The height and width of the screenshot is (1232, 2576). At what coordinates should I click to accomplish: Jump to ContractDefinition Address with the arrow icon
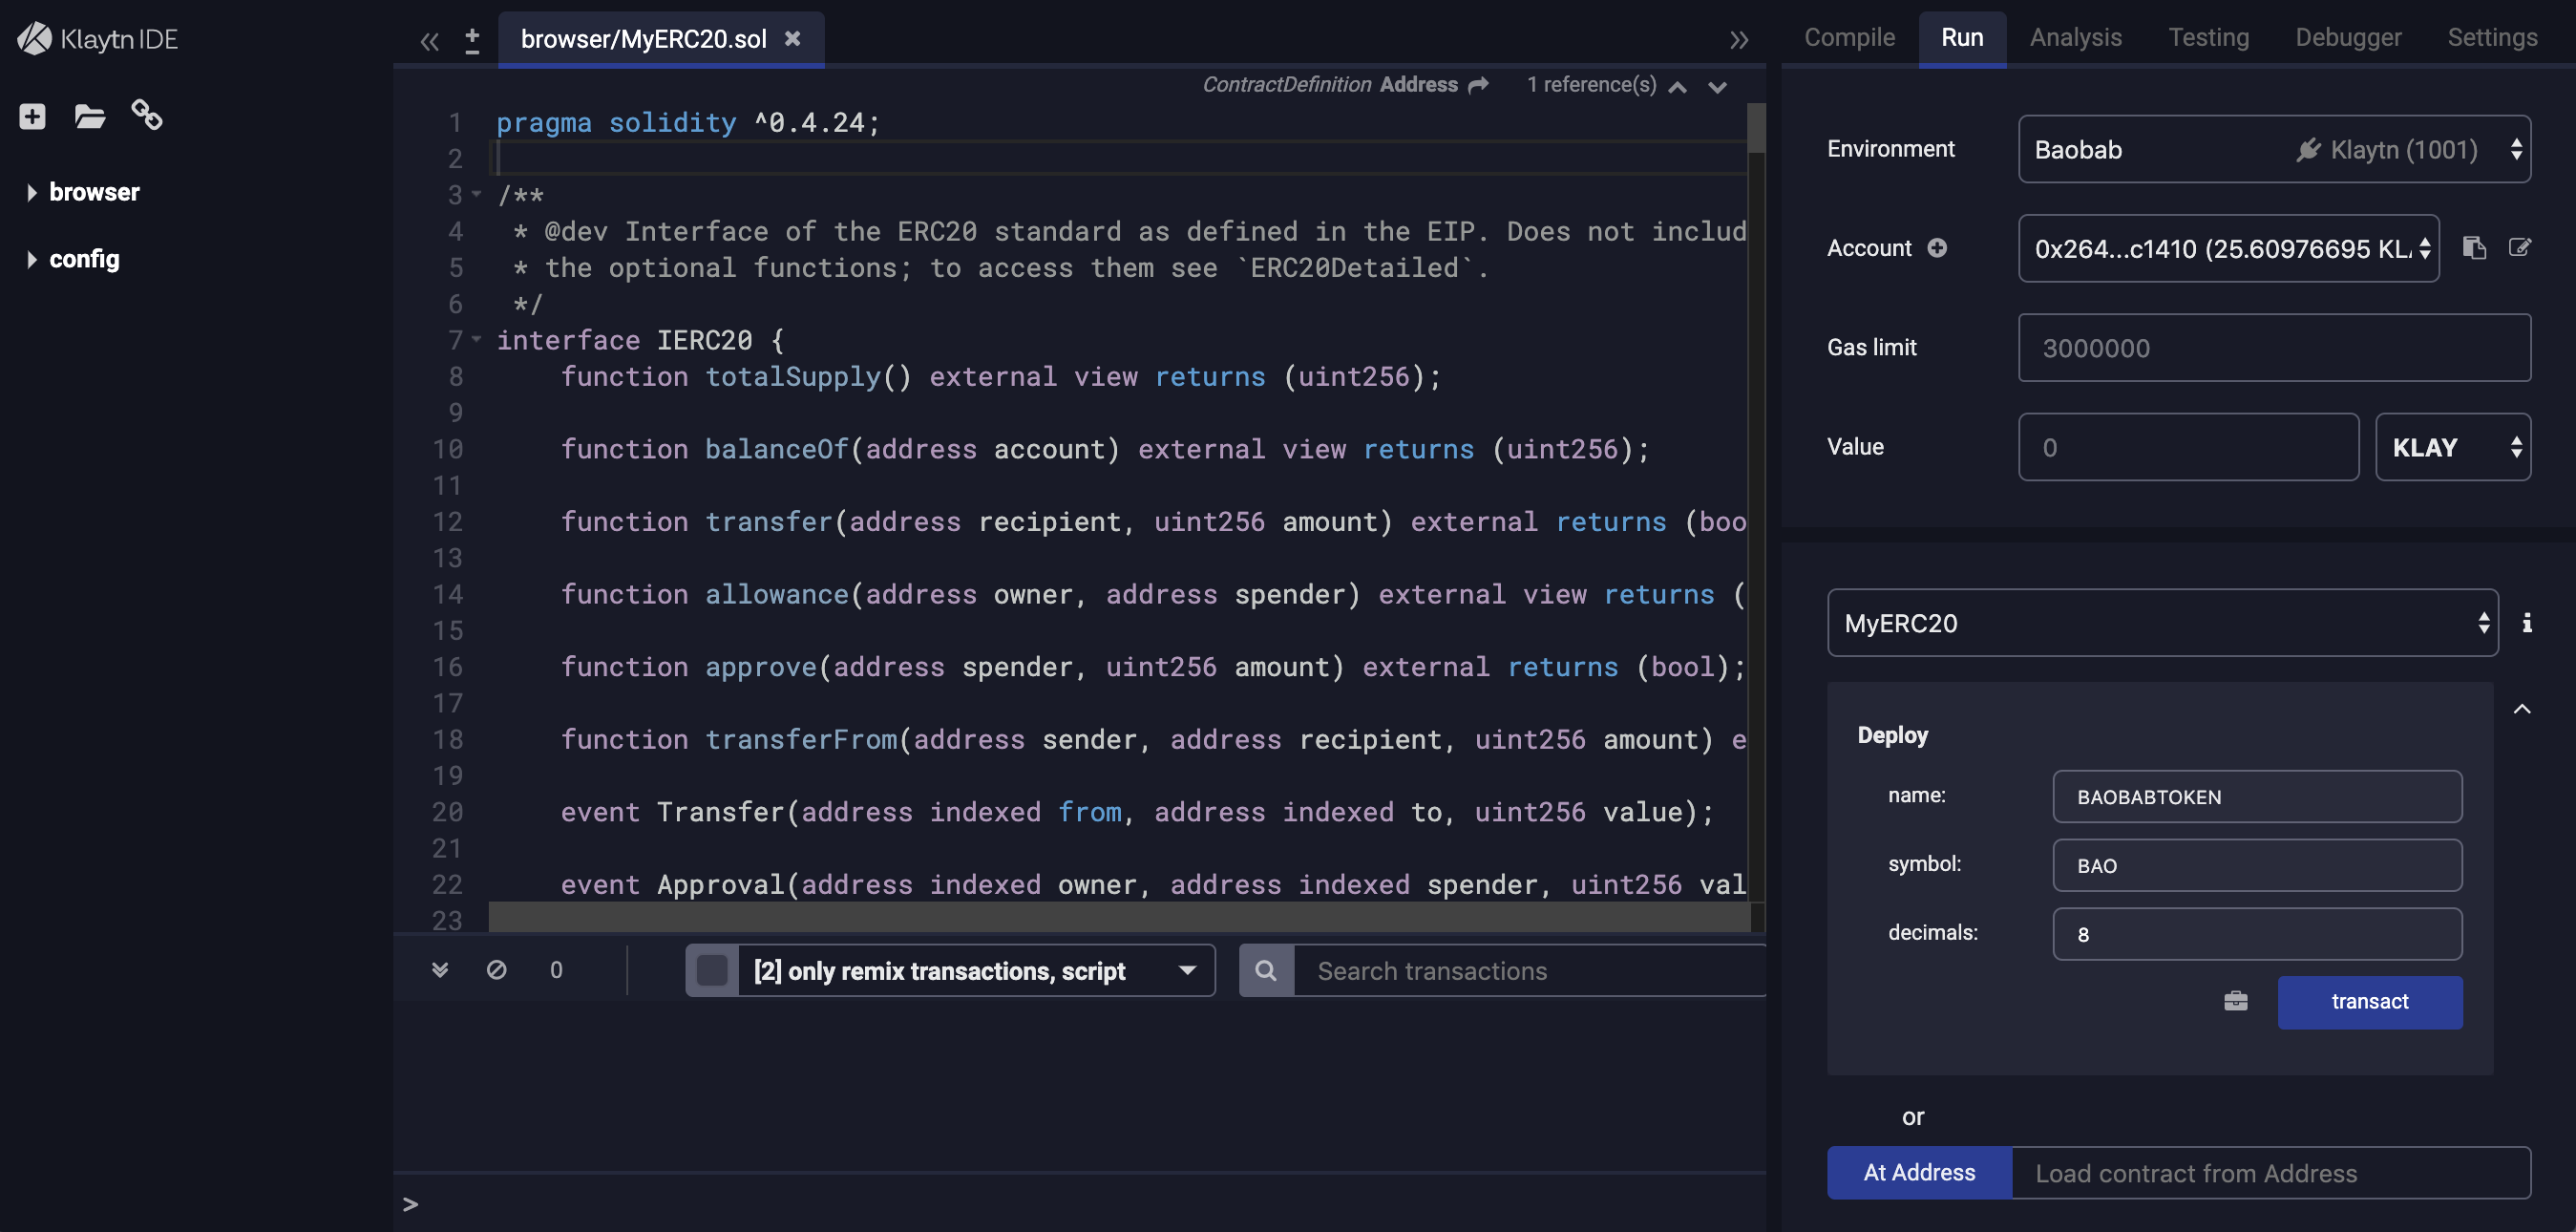1478,85
